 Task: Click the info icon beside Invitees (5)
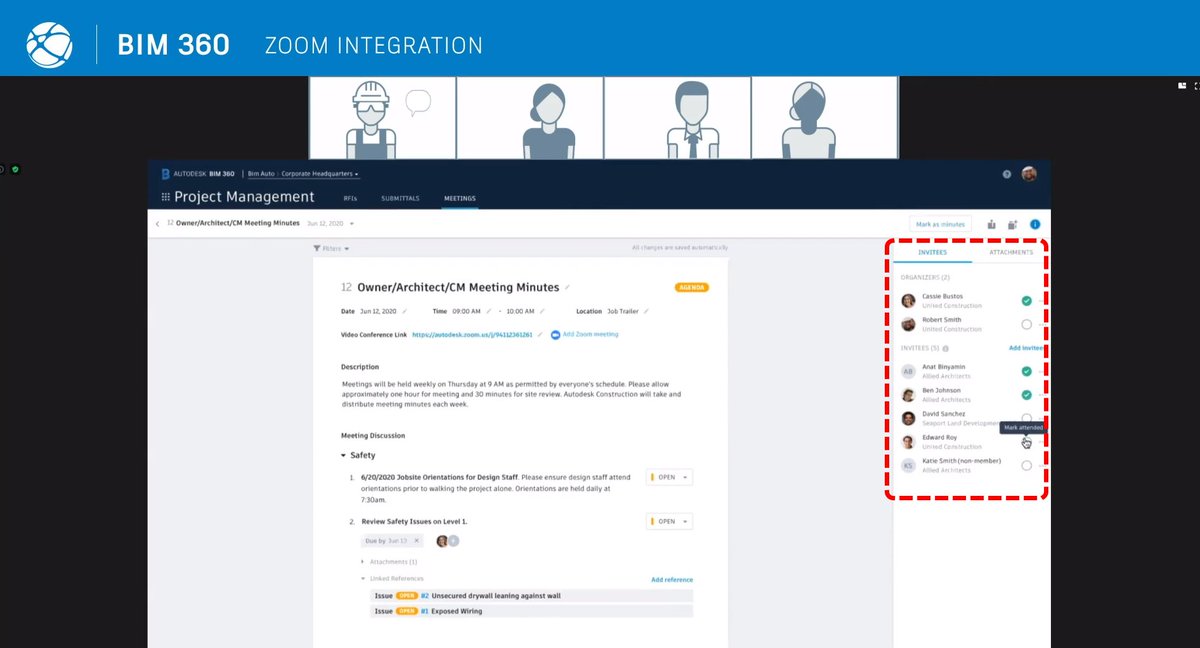(946, 348)
